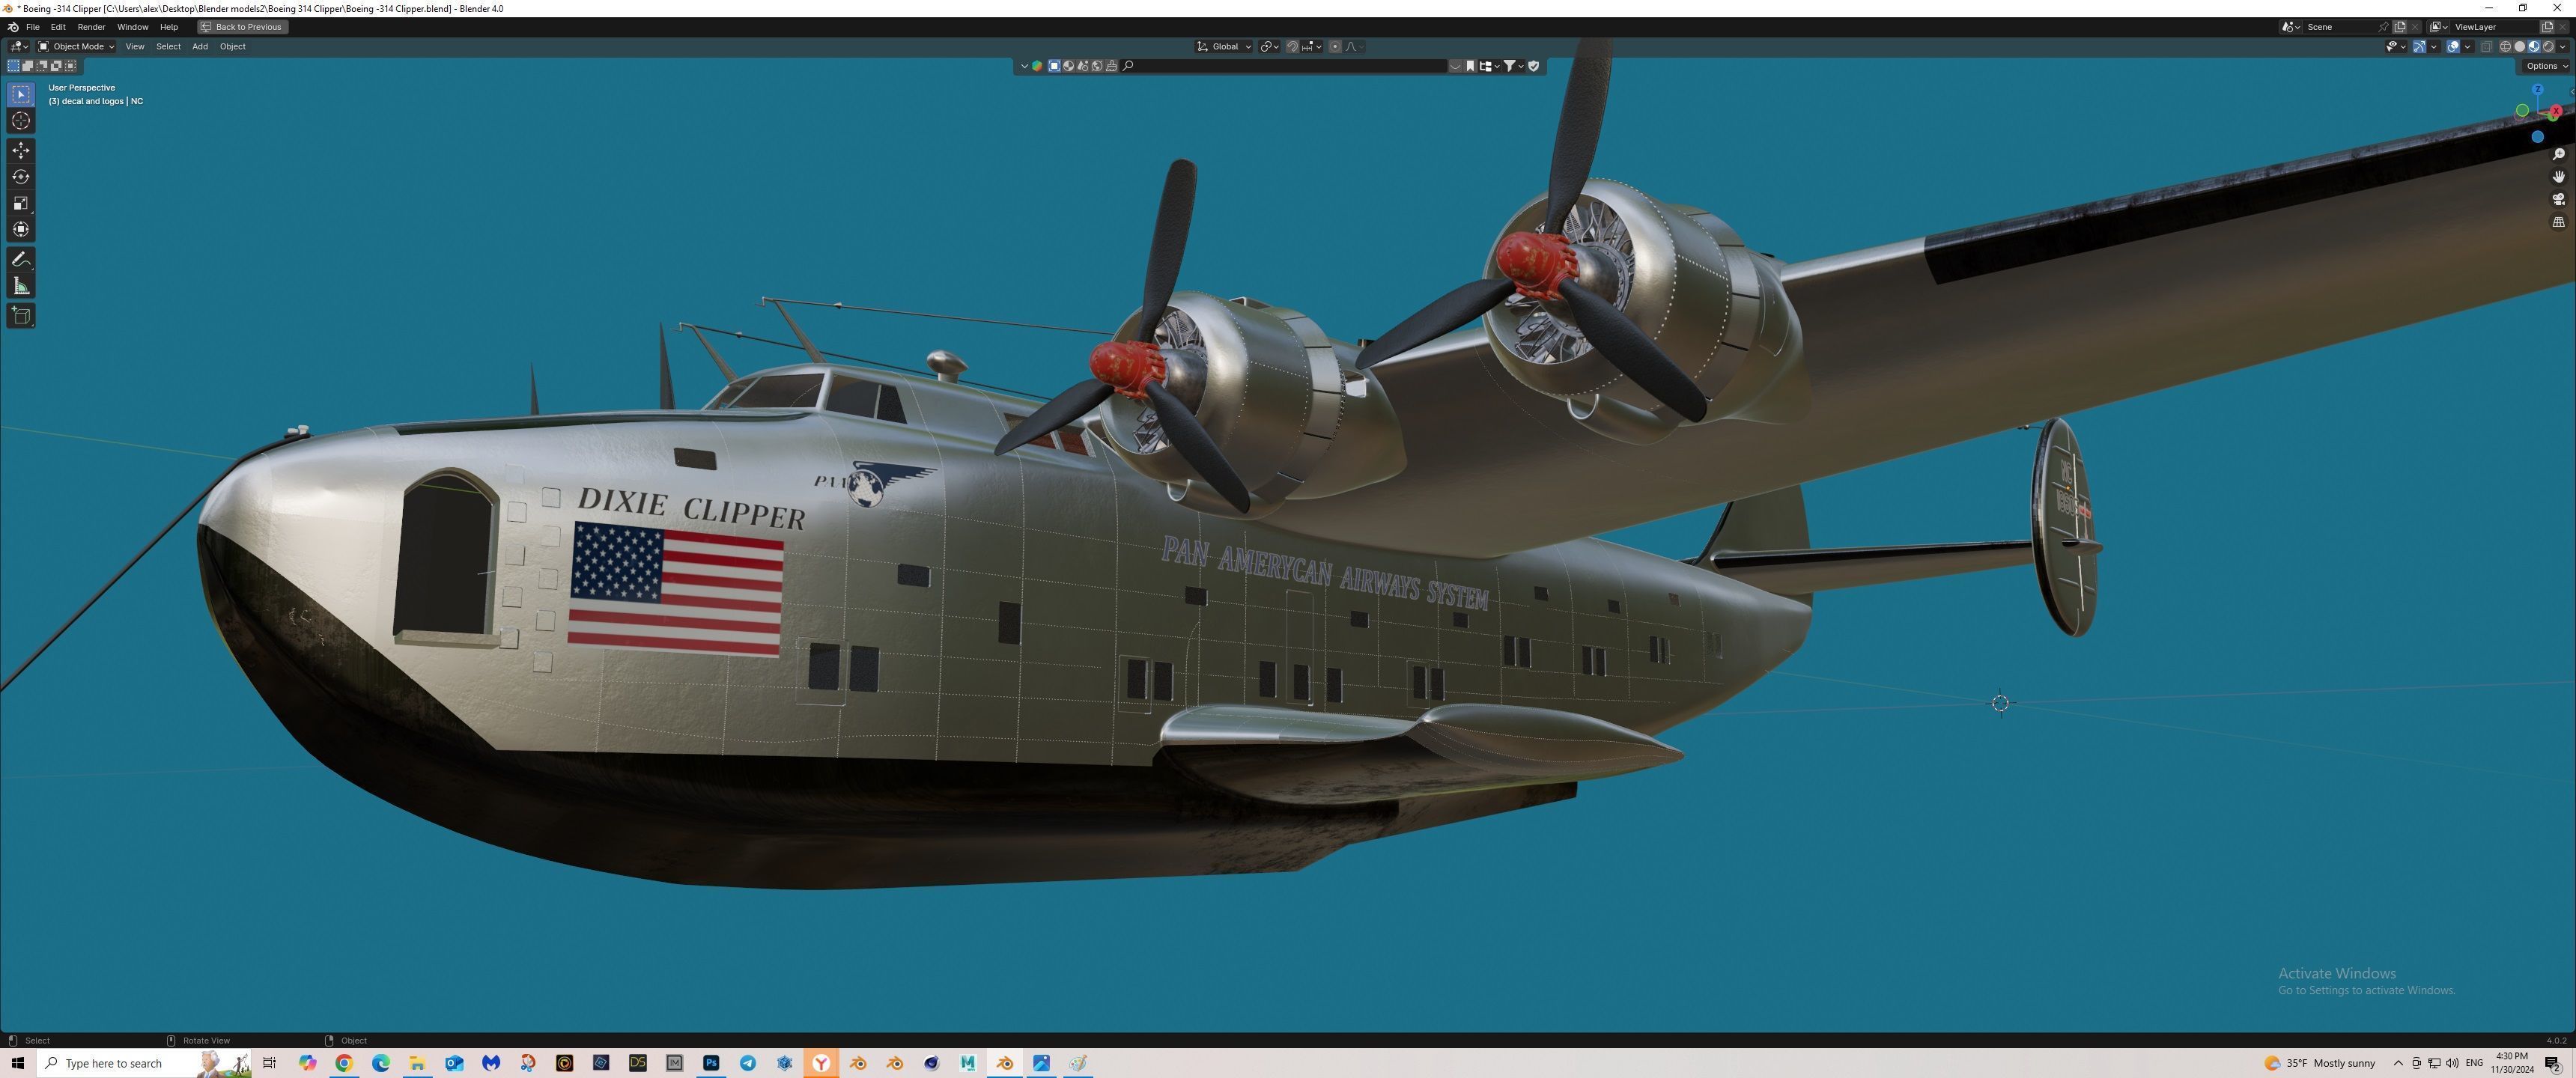This screenshot has height=1078, width=2576.
Task: Toggle show gizmos button
Action: [x=2420, y=46]
